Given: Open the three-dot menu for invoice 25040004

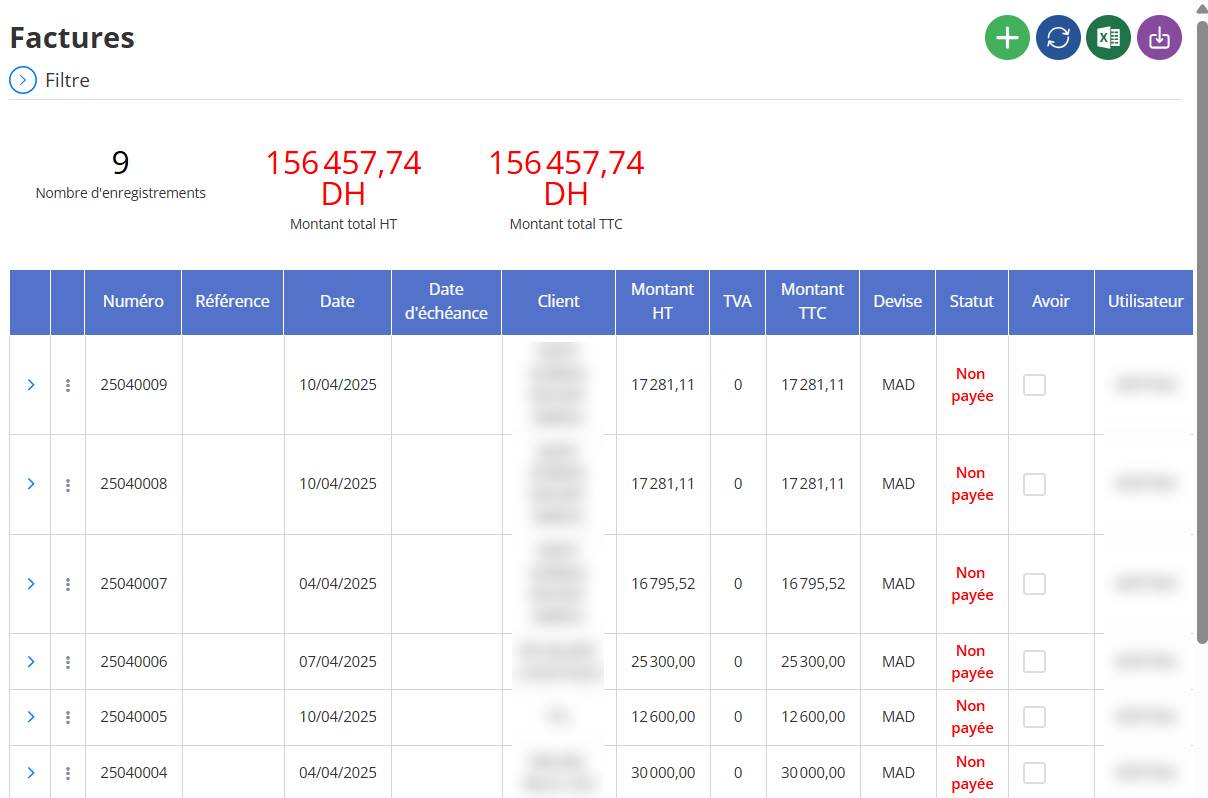Looking at the screenshot, I should [x=68, y=773].
